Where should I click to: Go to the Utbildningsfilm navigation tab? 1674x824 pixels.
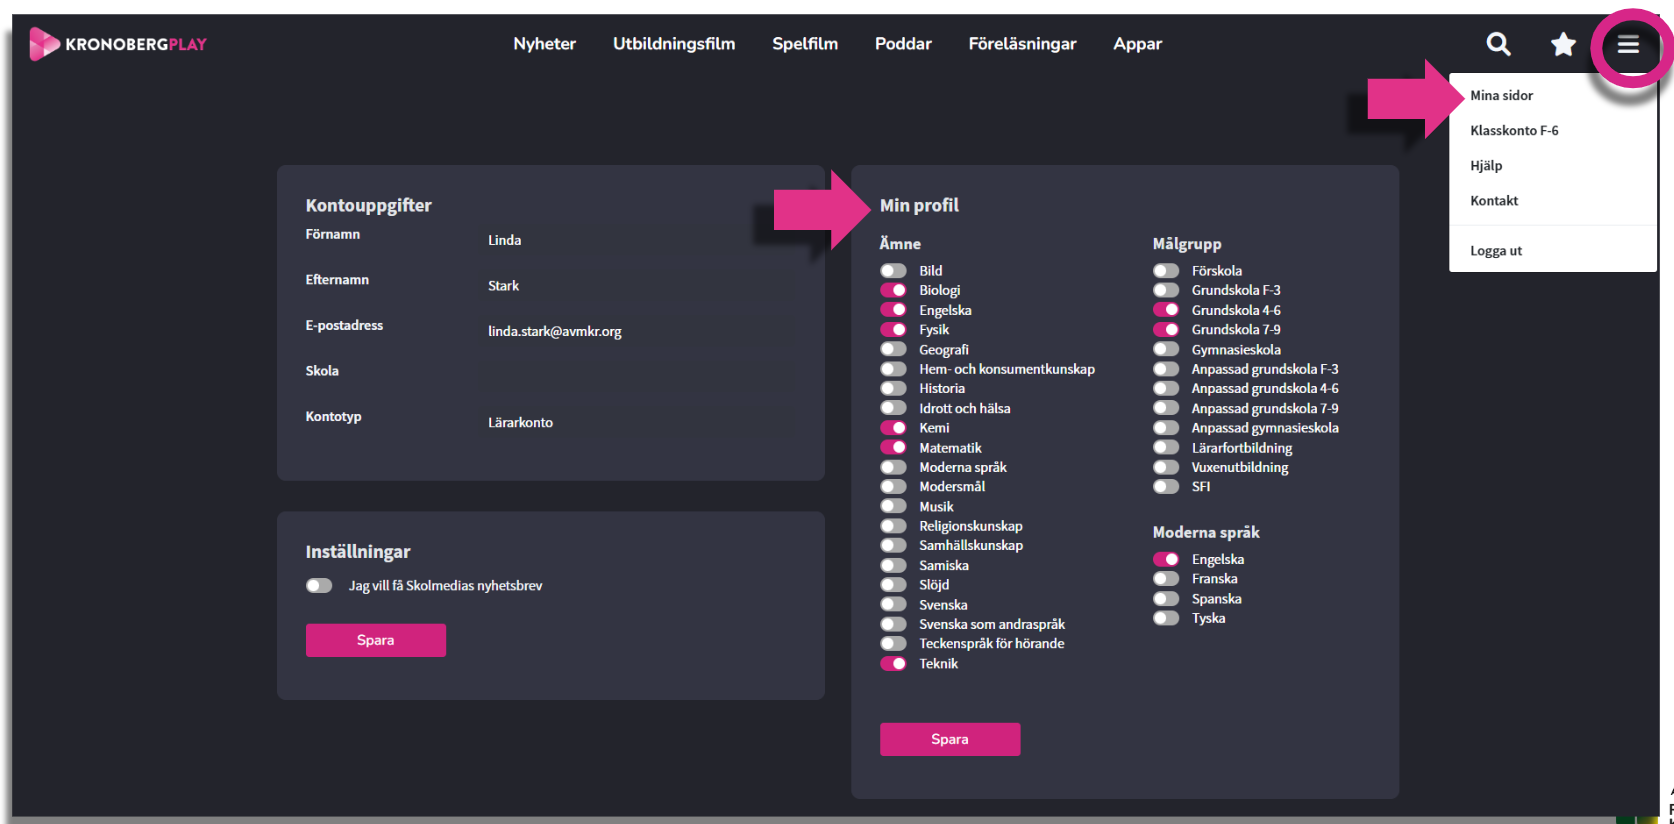click(673, 44)
